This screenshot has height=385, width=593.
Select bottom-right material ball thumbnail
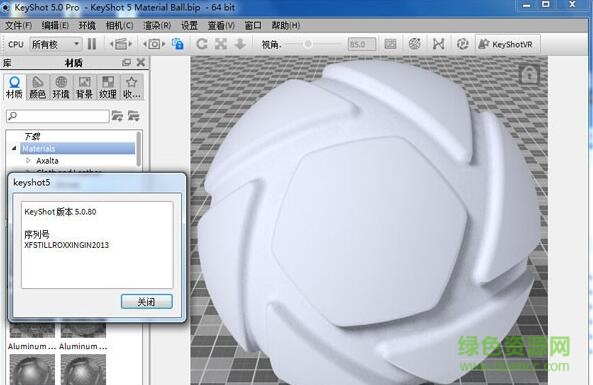point(83,369)
